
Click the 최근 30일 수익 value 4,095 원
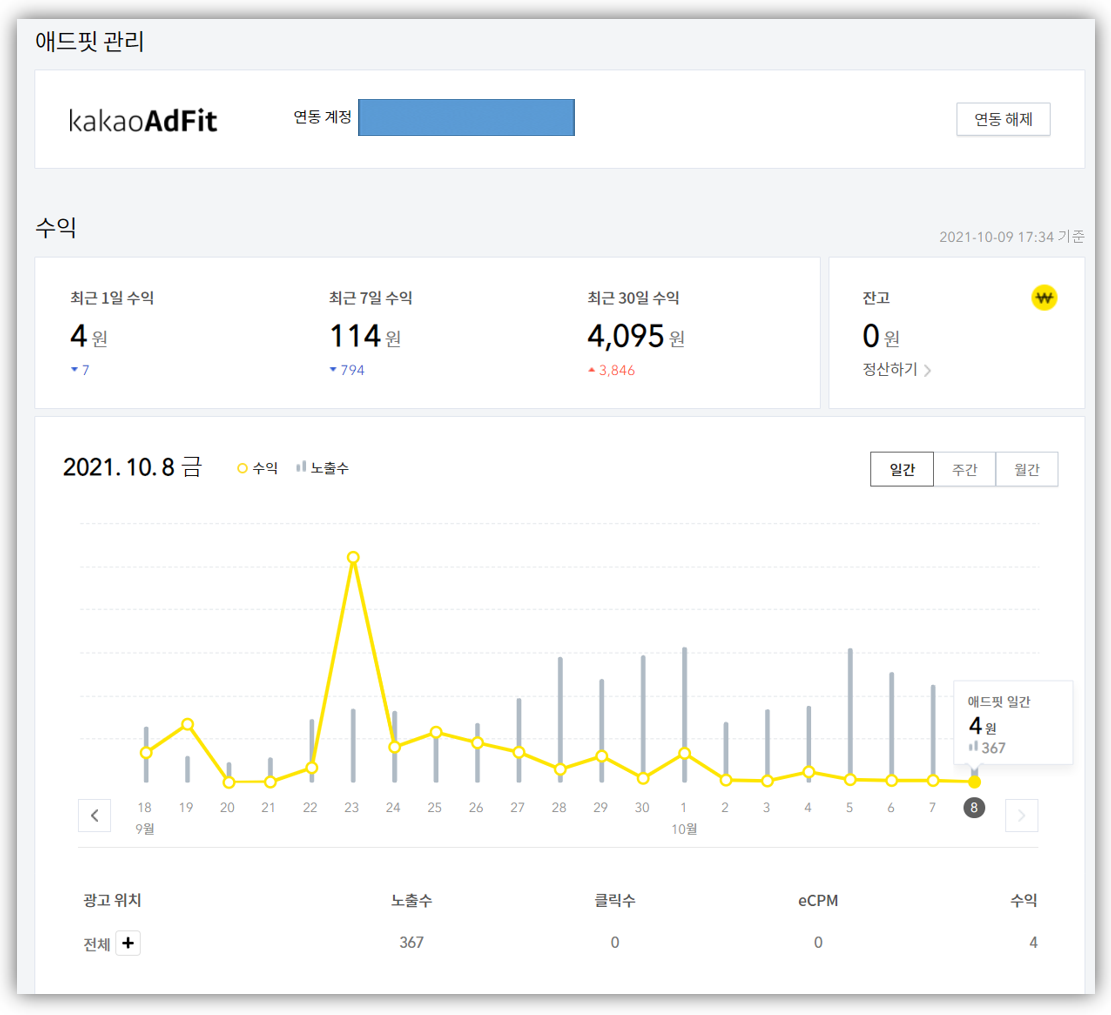pos(636,336)
